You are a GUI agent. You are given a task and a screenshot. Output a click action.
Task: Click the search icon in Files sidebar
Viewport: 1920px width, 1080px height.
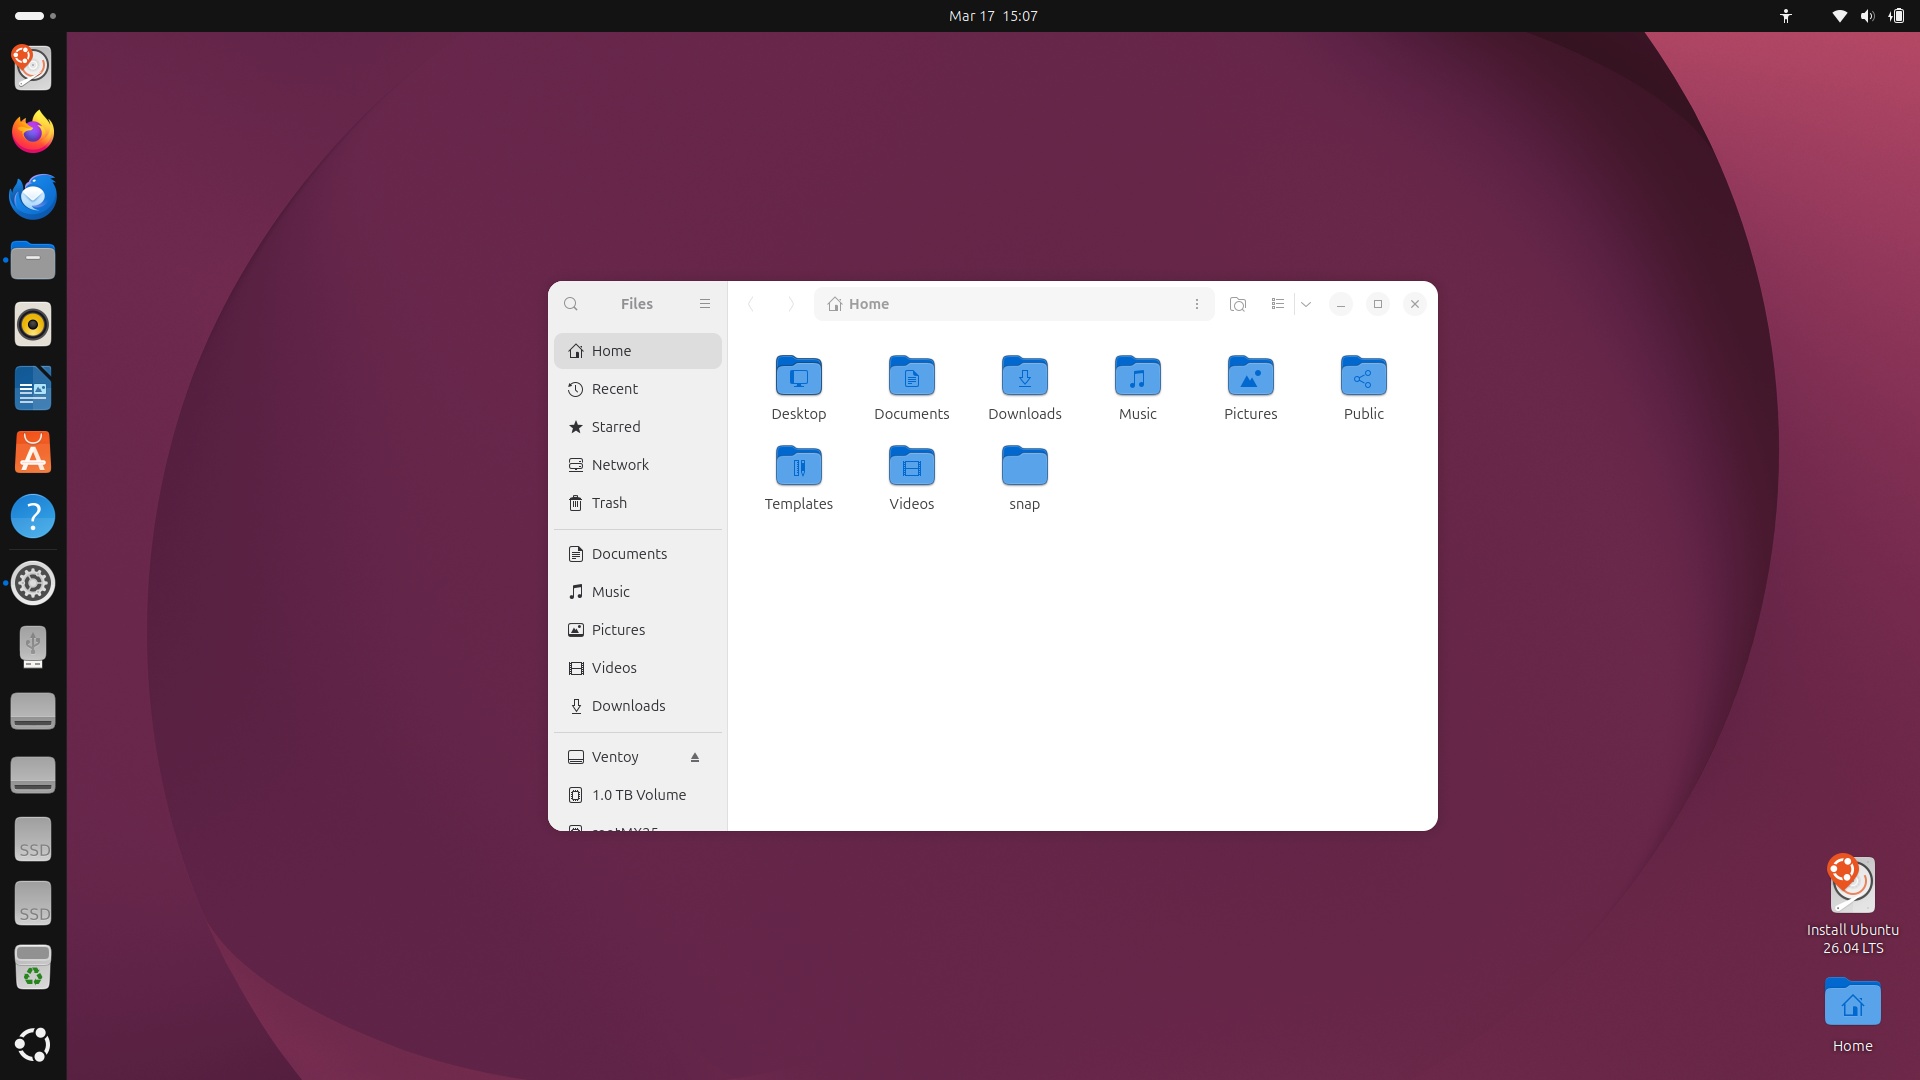click(x=571, y=304)
